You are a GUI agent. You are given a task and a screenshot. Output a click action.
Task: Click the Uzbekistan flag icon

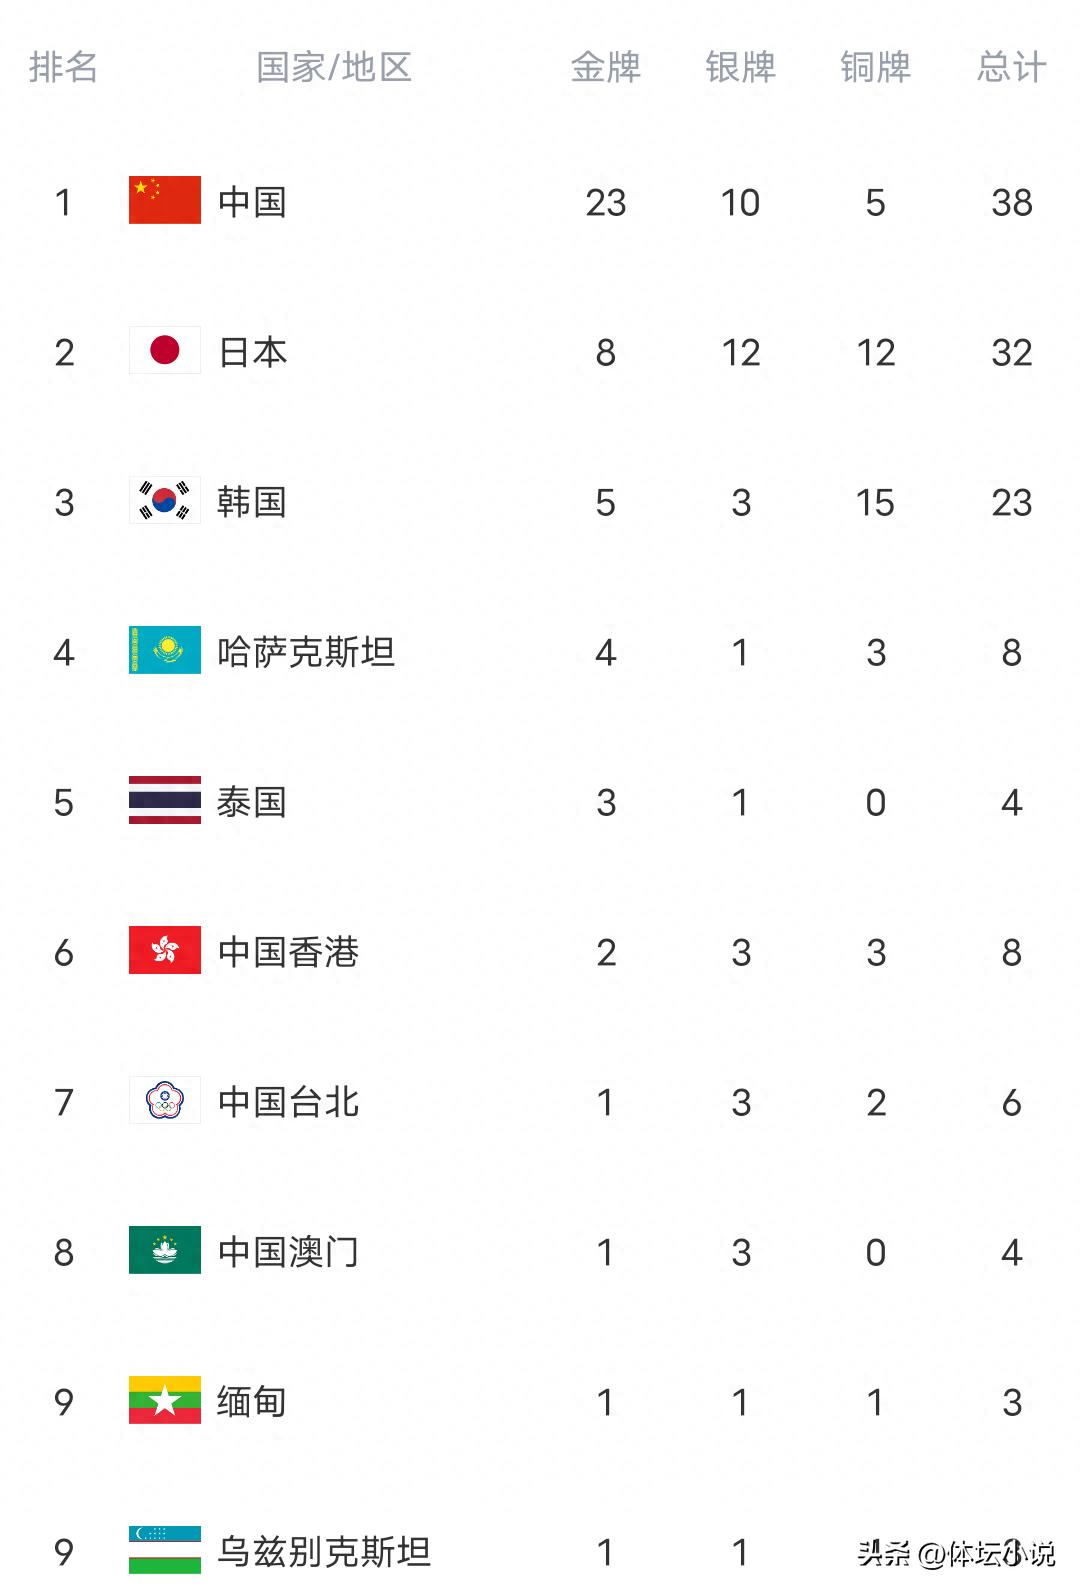coord(165,1550)
